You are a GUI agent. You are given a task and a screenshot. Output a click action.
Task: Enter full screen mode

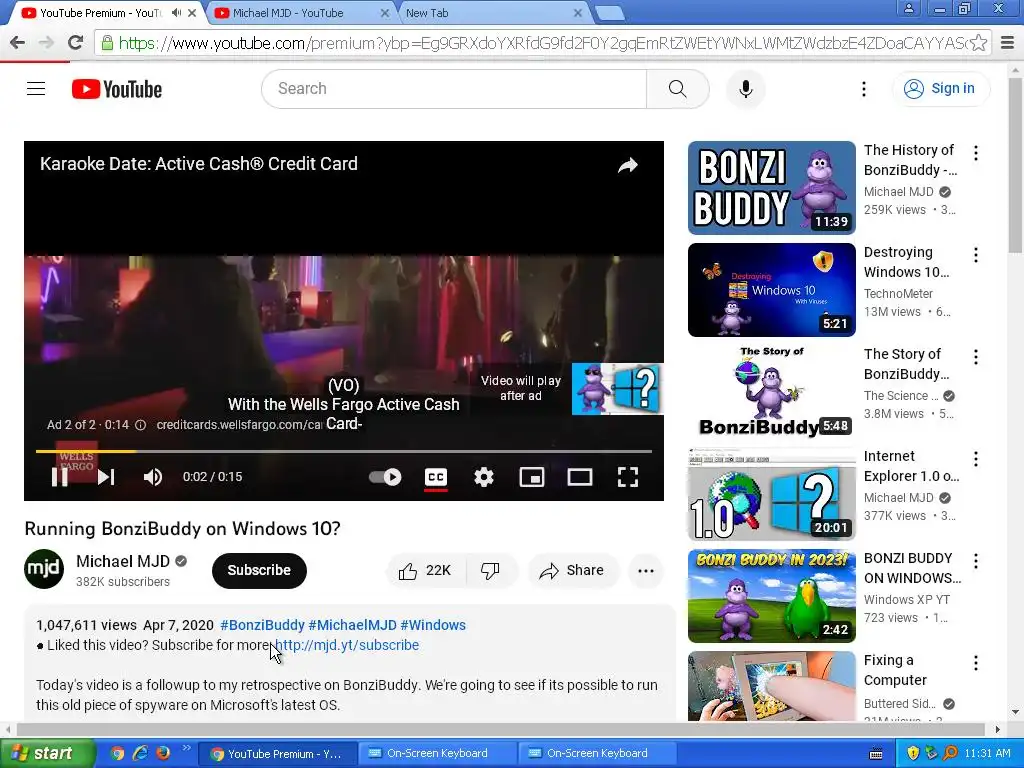(628, 477)
